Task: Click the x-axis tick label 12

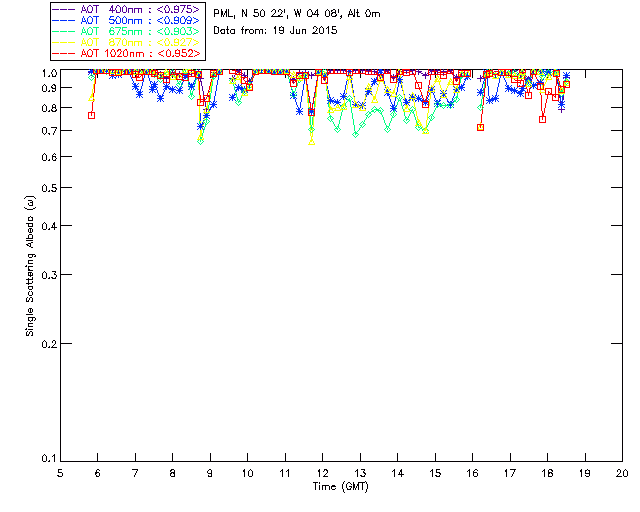Action: point(322,473)
